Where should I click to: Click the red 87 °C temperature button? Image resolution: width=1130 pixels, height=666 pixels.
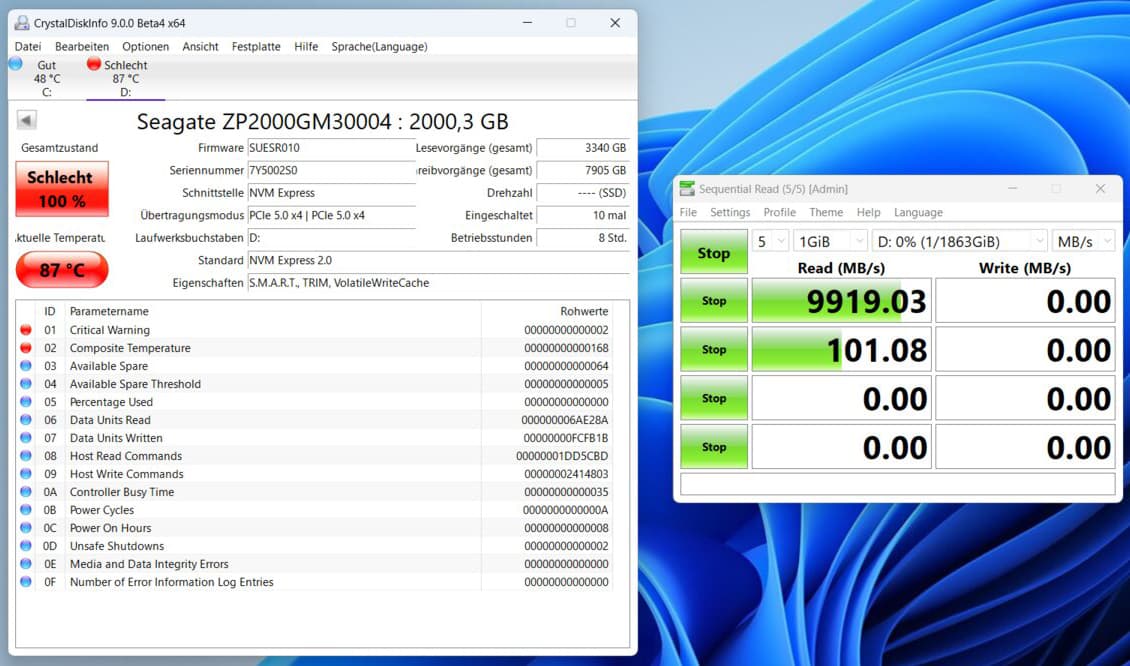(62, 270)
